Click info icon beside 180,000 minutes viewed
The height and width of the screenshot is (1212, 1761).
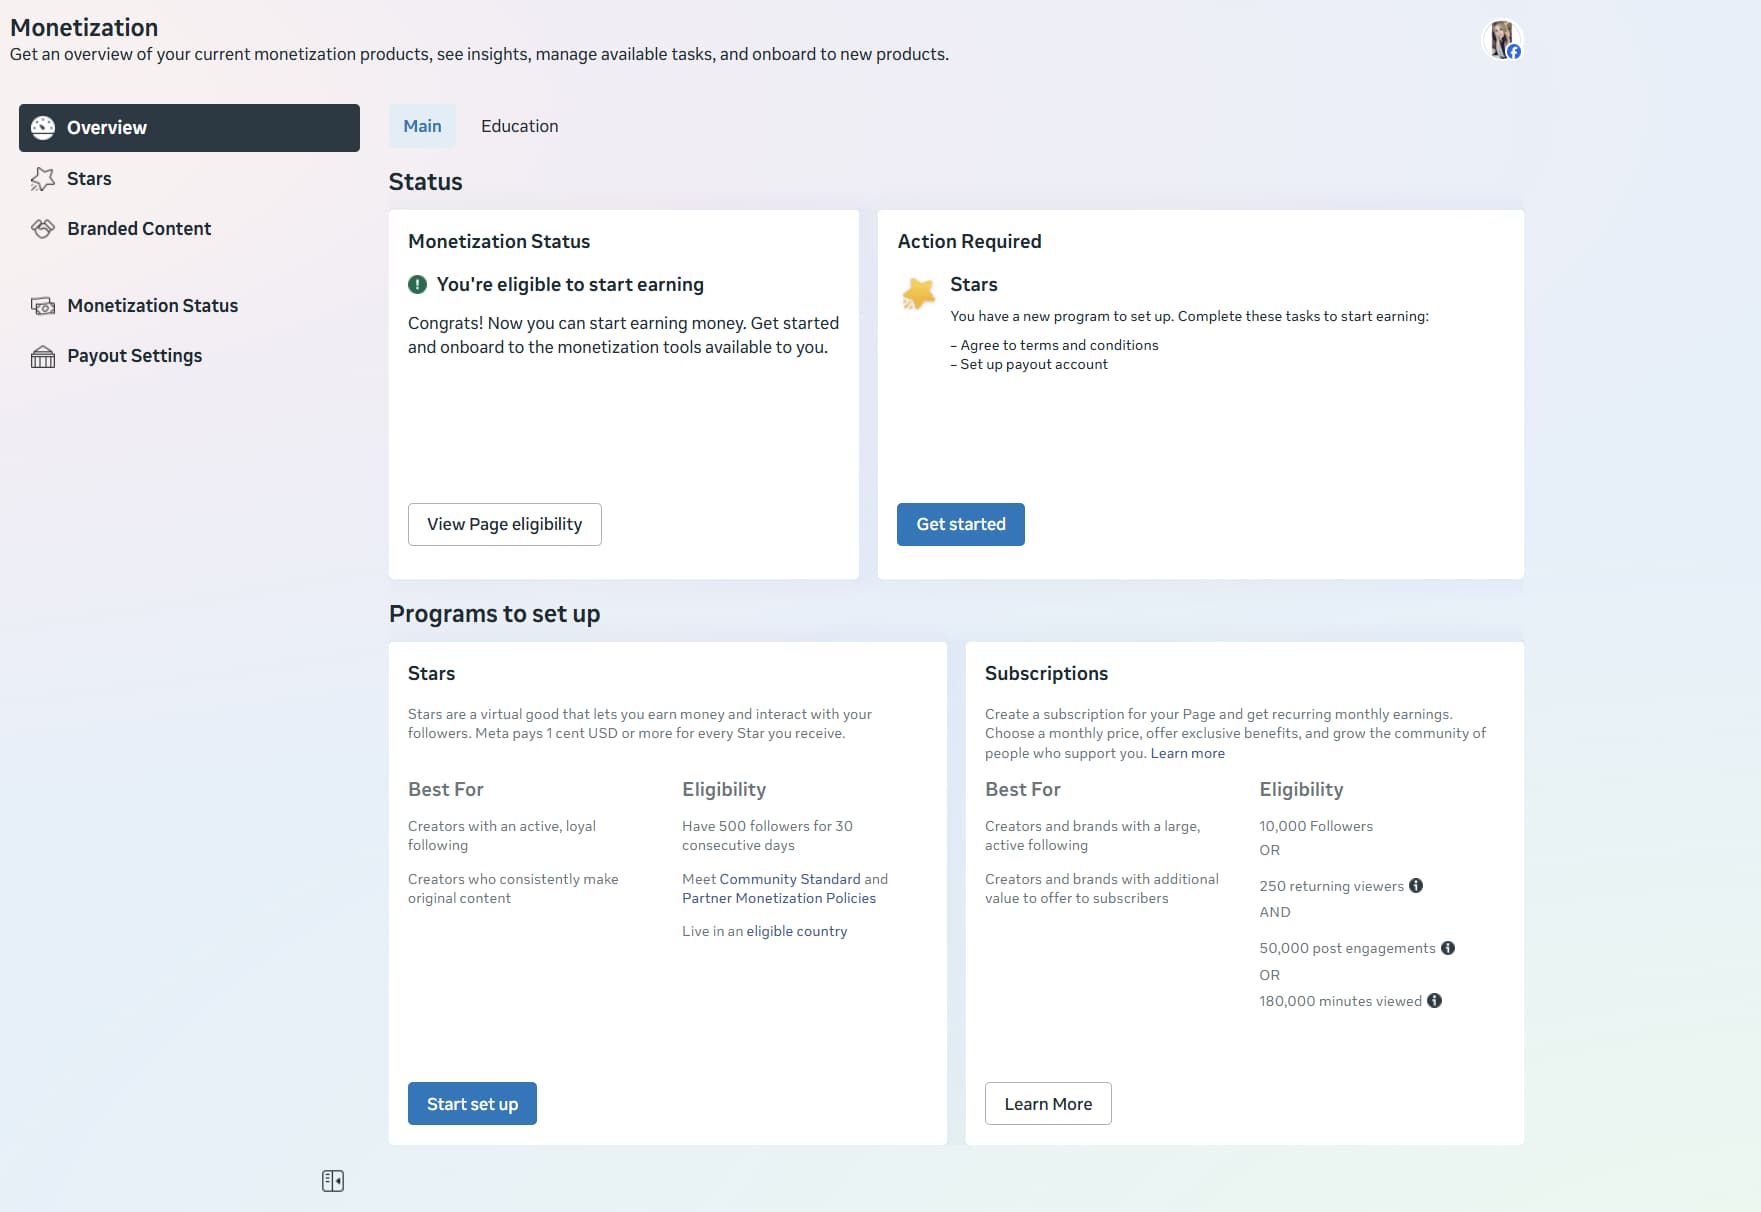pyautogui.click(x=1434, y=1001)
